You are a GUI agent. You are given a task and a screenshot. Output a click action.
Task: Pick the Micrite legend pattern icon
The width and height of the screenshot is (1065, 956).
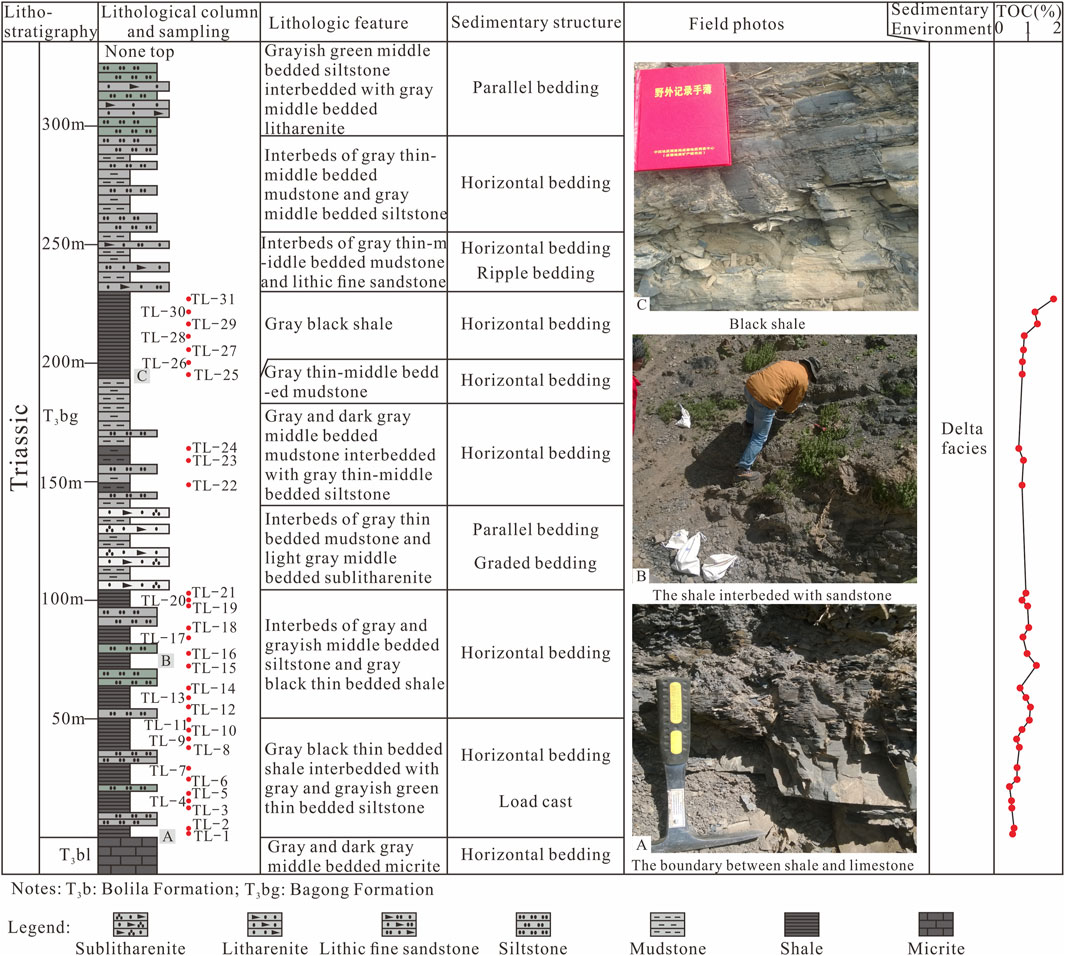936,924
